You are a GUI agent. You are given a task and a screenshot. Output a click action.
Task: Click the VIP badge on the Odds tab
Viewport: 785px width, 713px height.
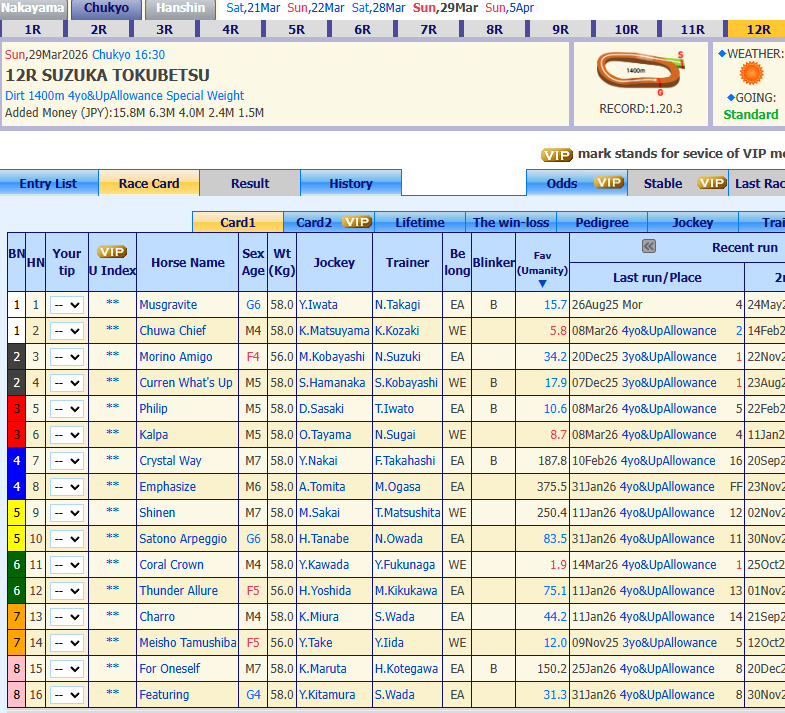coord(608,183)
